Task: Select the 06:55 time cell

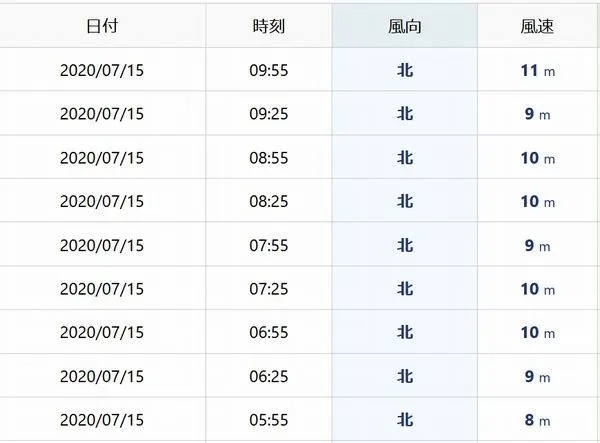Action: point(269,332)
